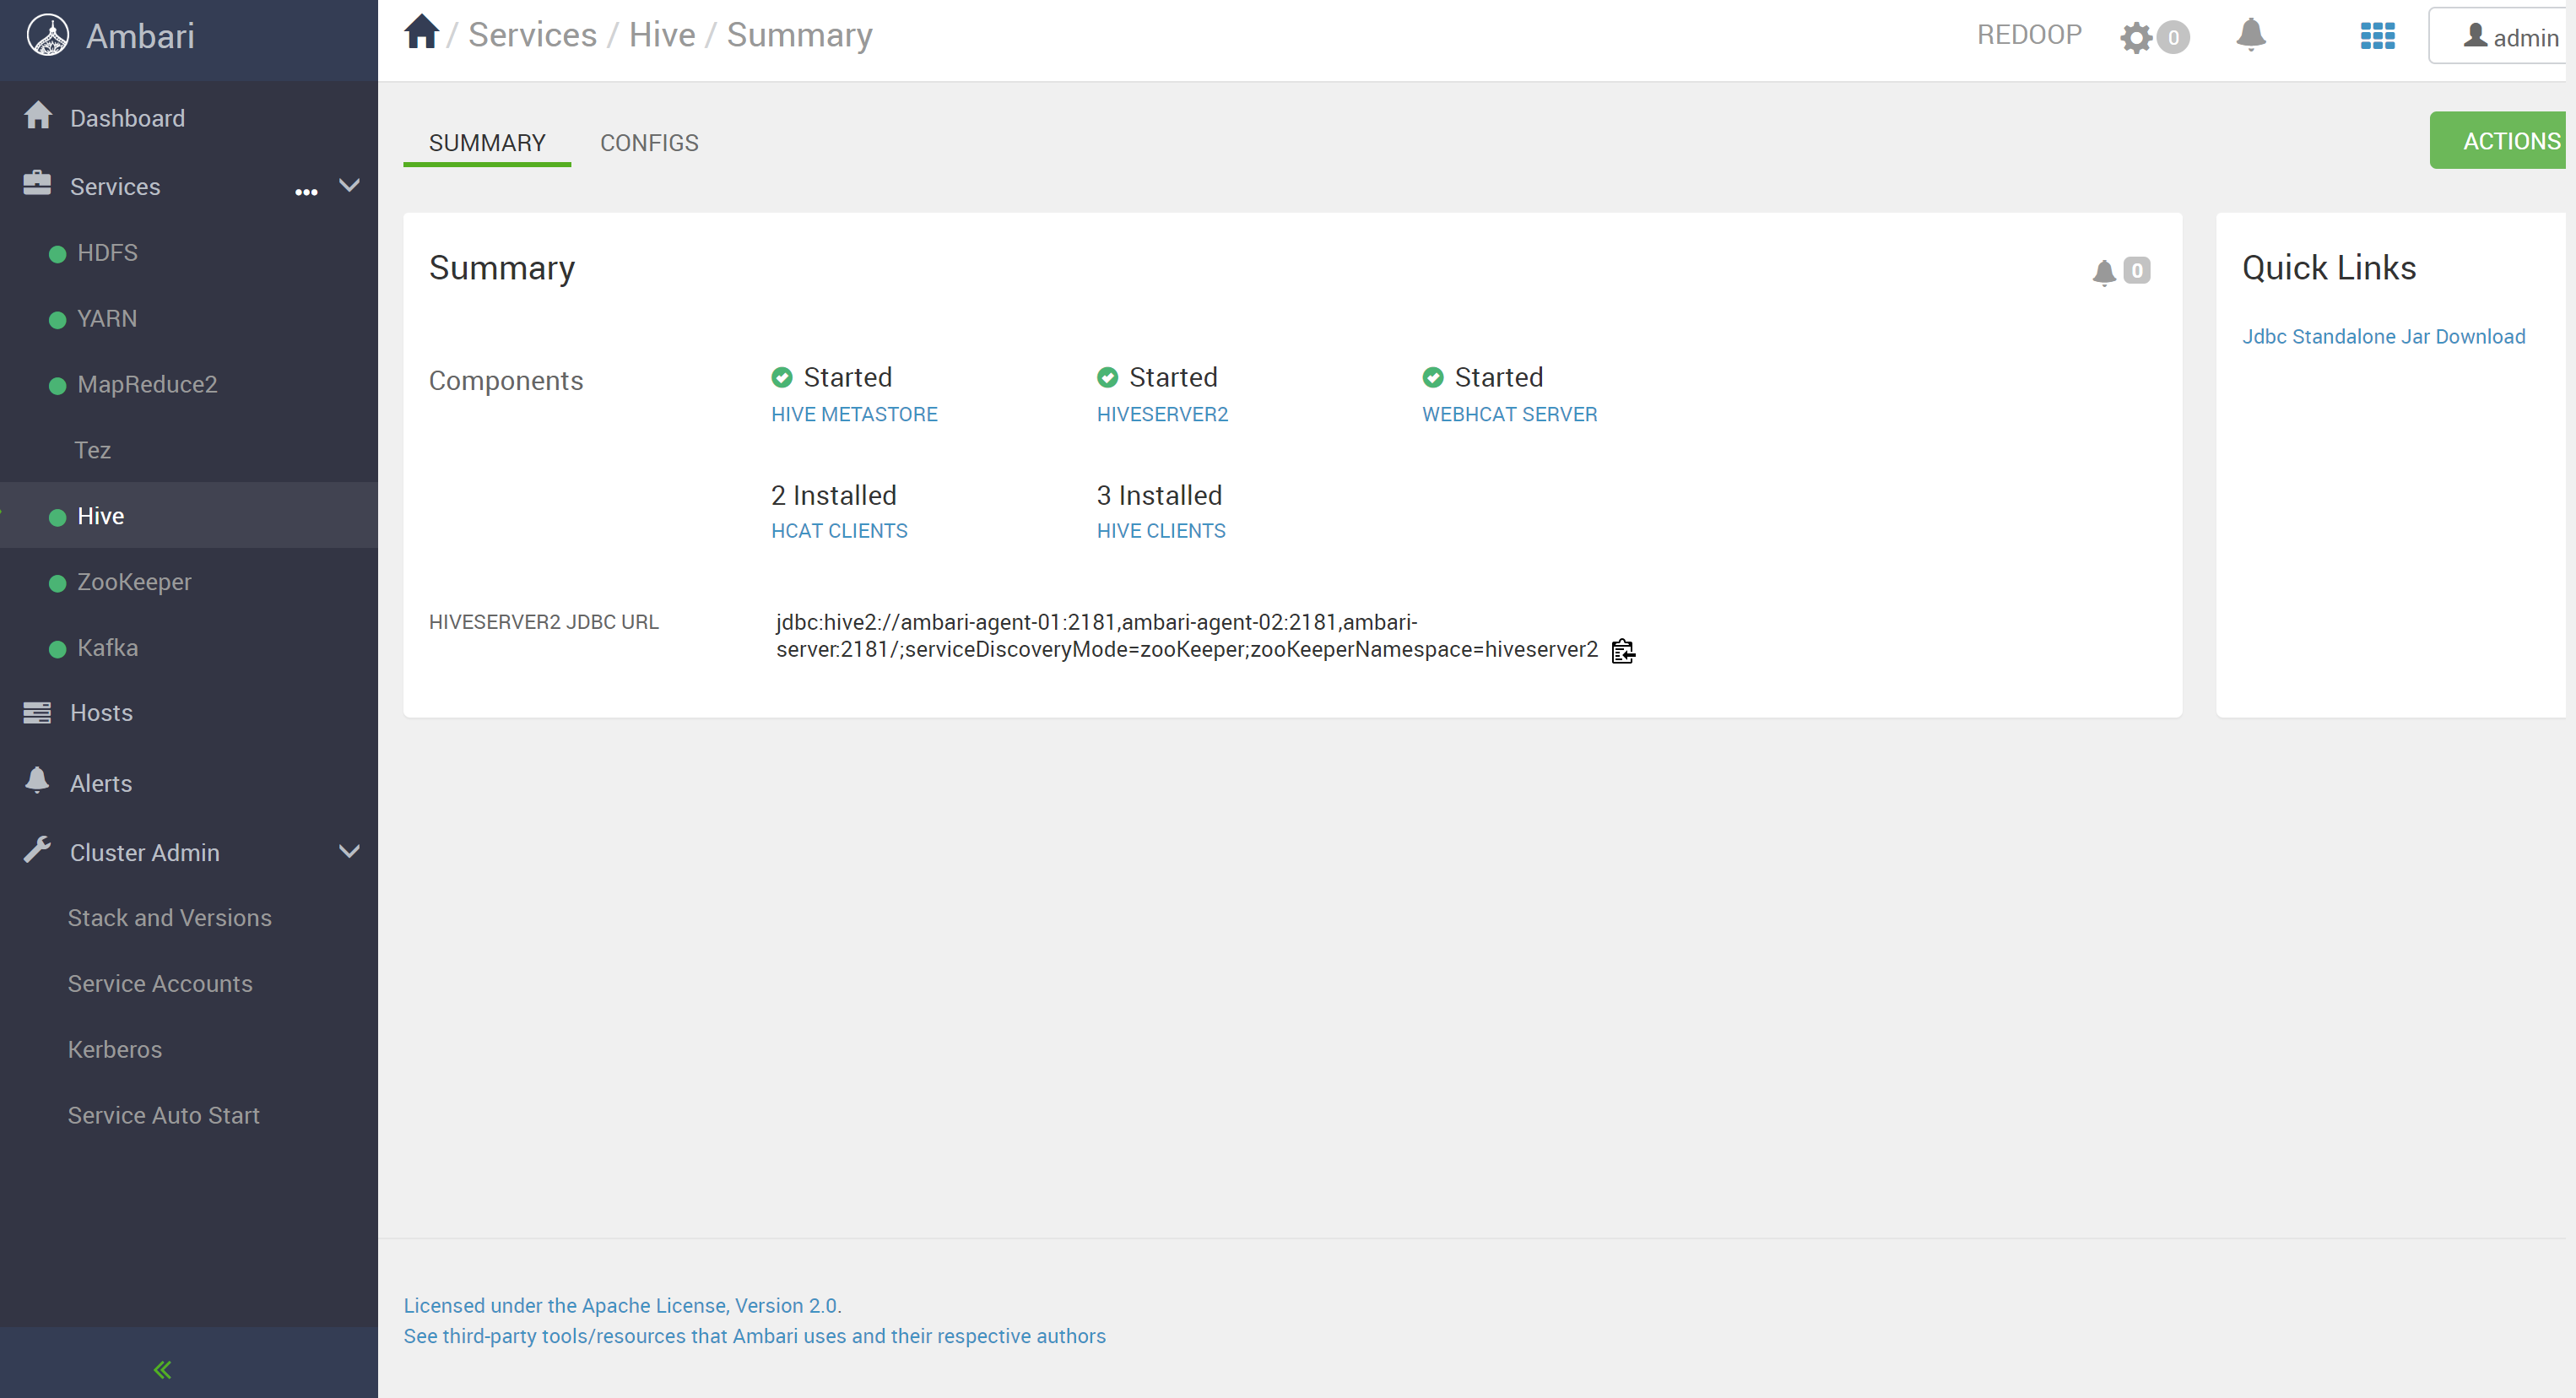Select Service Accounts in sidebar
The height and width of the screenshot is (1398, 2576).
(x=160, y=983)
